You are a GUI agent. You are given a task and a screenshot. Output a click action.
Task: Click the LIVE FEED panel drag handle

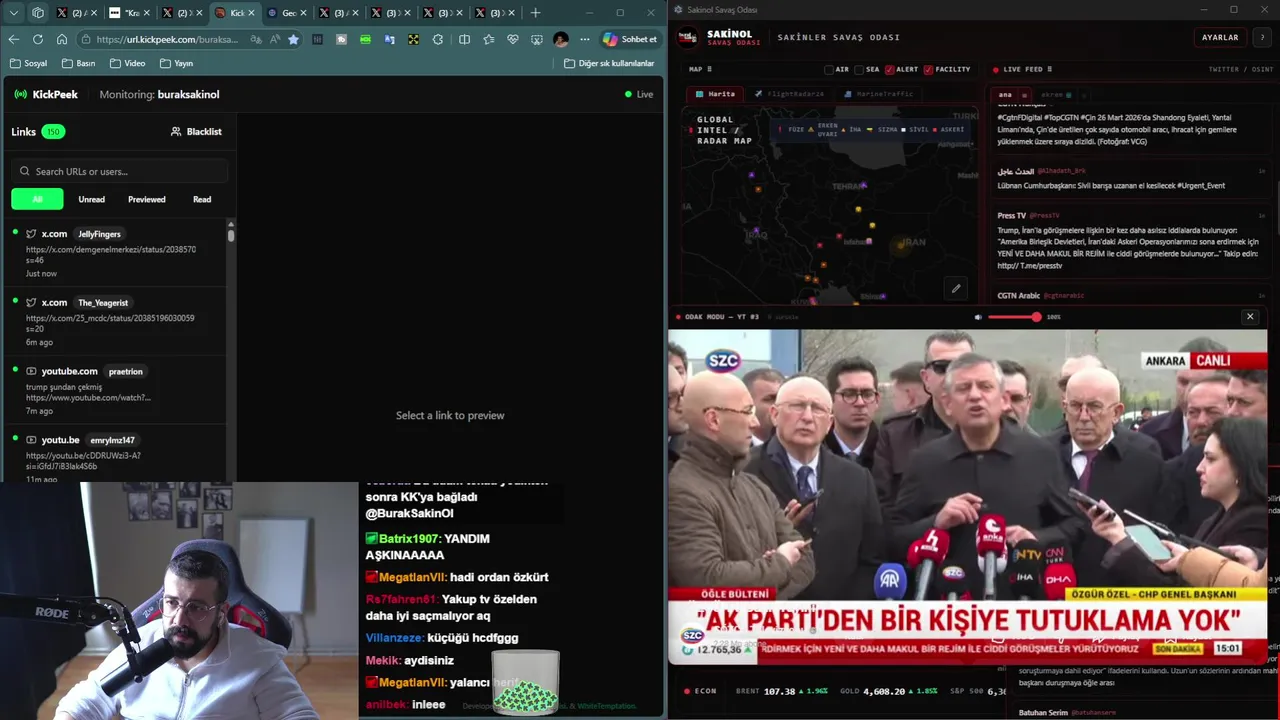1049,69
